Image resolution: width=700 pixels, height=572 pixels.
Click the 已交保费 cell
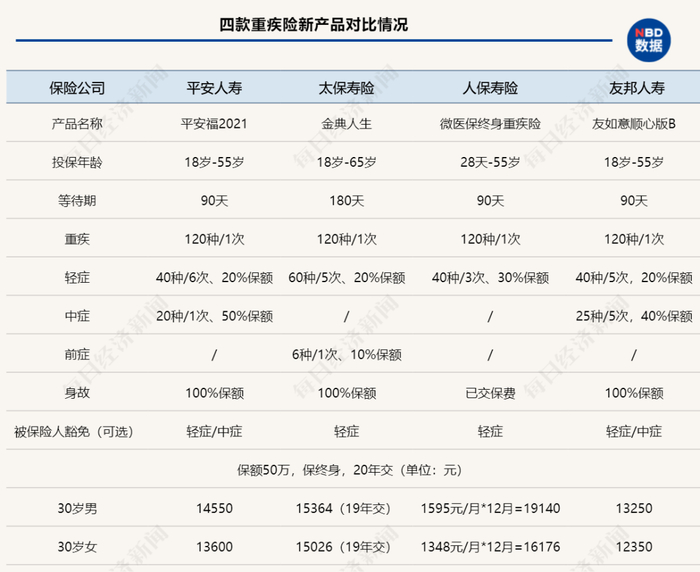tap(490, 393)
